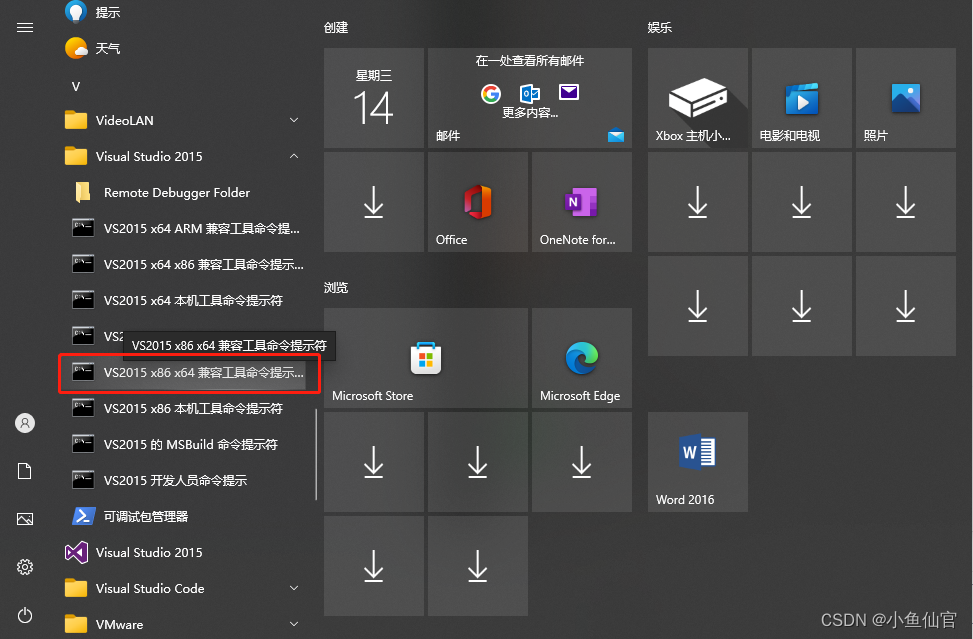Open the VMware folder entry

click(x=186, y=623)
